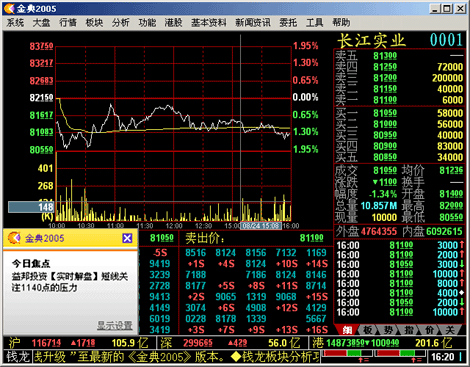Click the 沪 market up-arrow indicator
The height and width of the screenshot is (367, 470).
coord(73,343)
